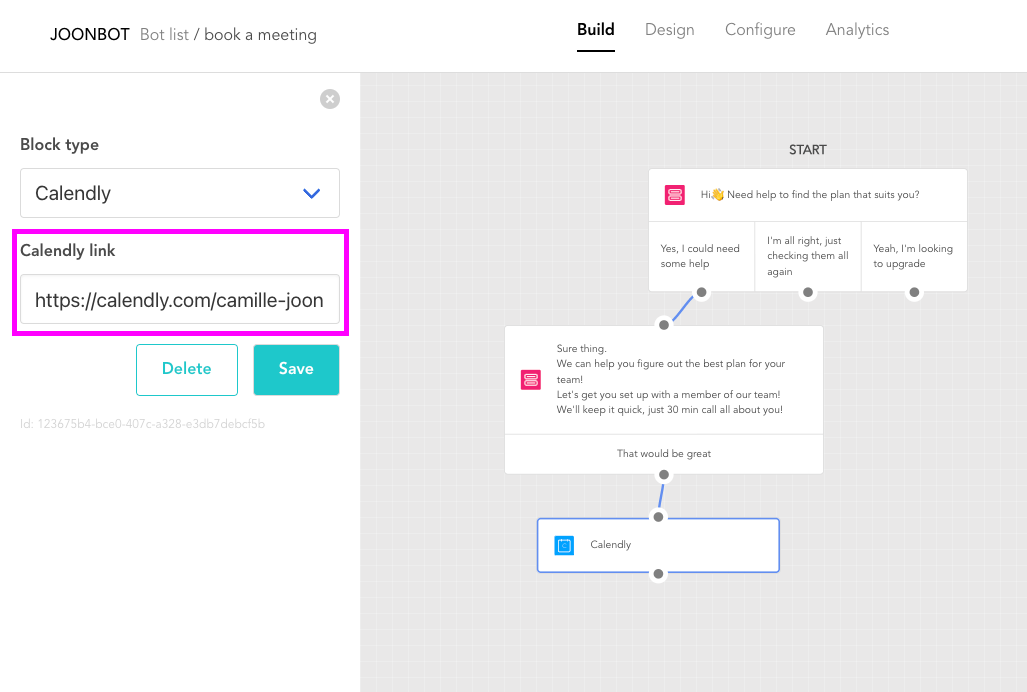This screenshot has height=692, width=1027.
Task: Click the 'Block type' label
Action: pyautogui.click(x=60, y=145)
